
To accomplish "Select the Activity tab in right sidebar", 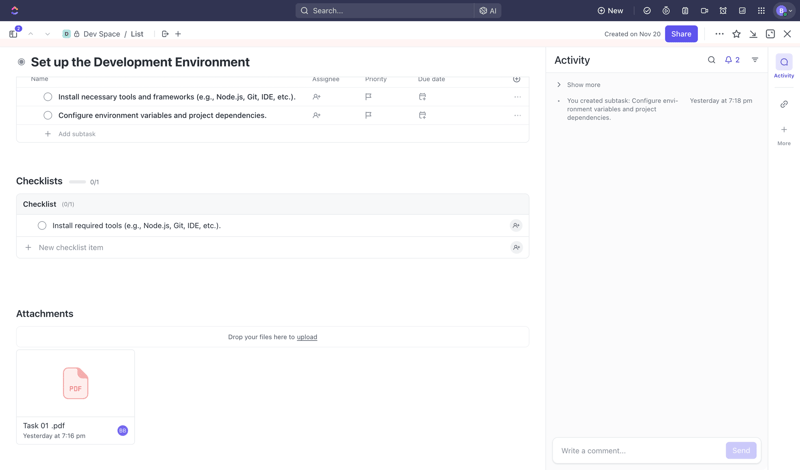I will pyautogui.click(x=784, y=66).
